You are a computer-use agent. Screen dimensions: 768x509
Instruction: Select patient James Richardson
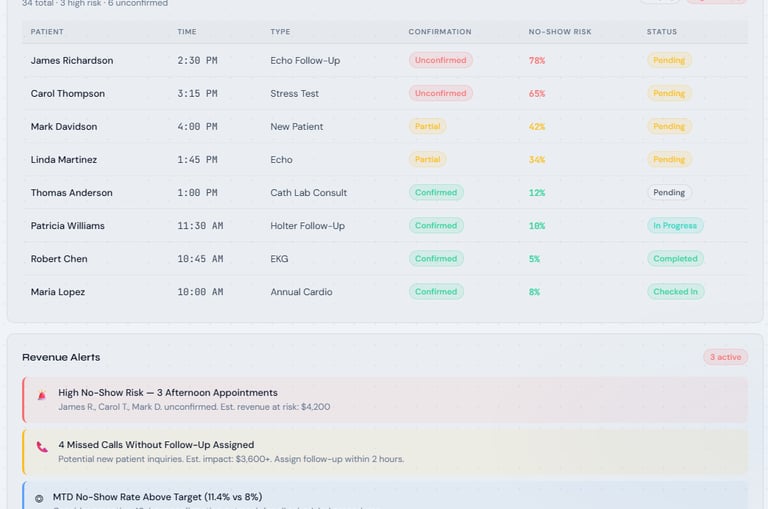tap(72, 60)
